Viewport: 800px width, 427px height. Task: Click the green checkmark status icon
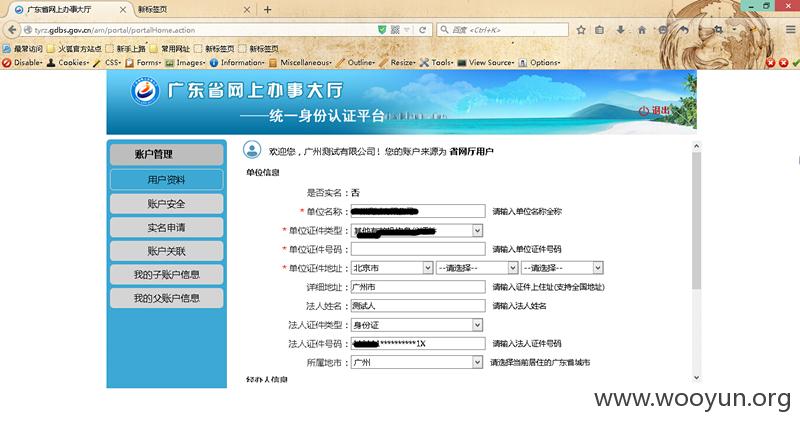[795, 63]
